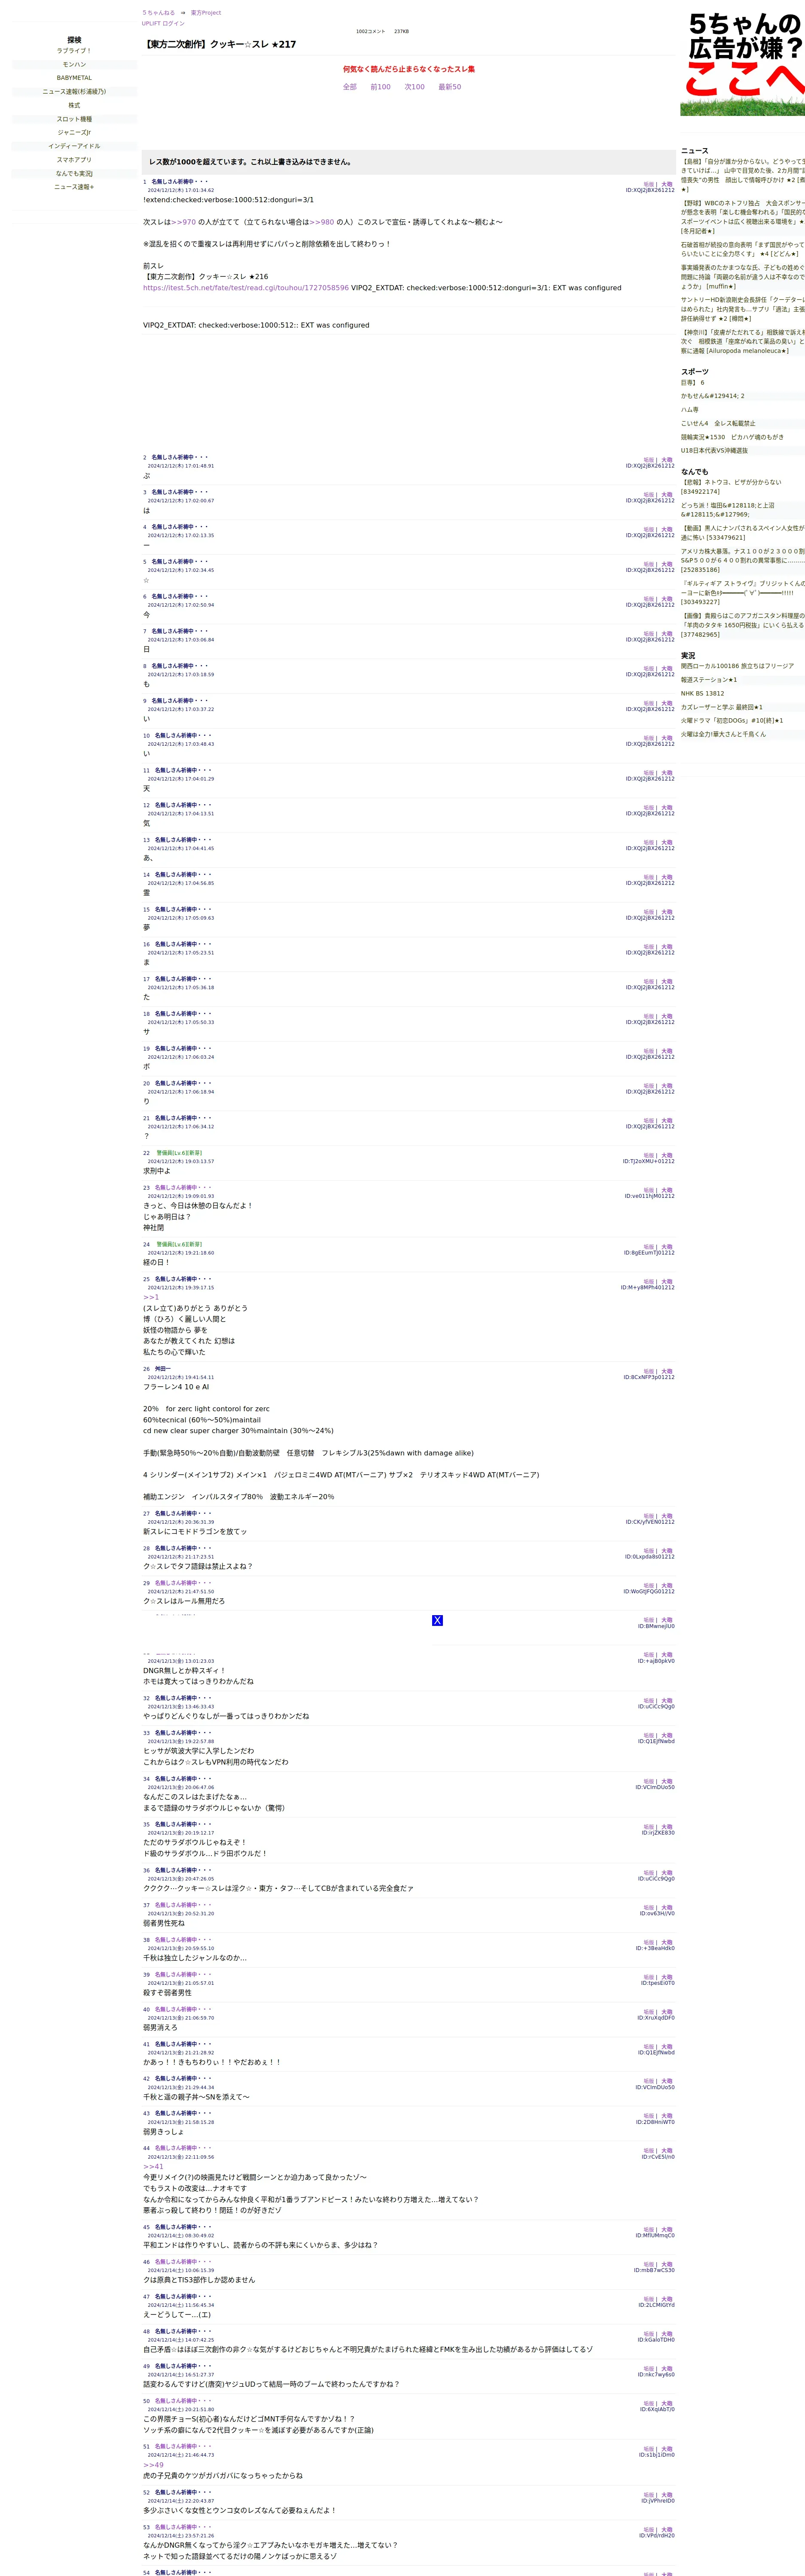Open ギルティギア ストライヴ link
Screen dimensions: 805x2576
tap(743, 593)
